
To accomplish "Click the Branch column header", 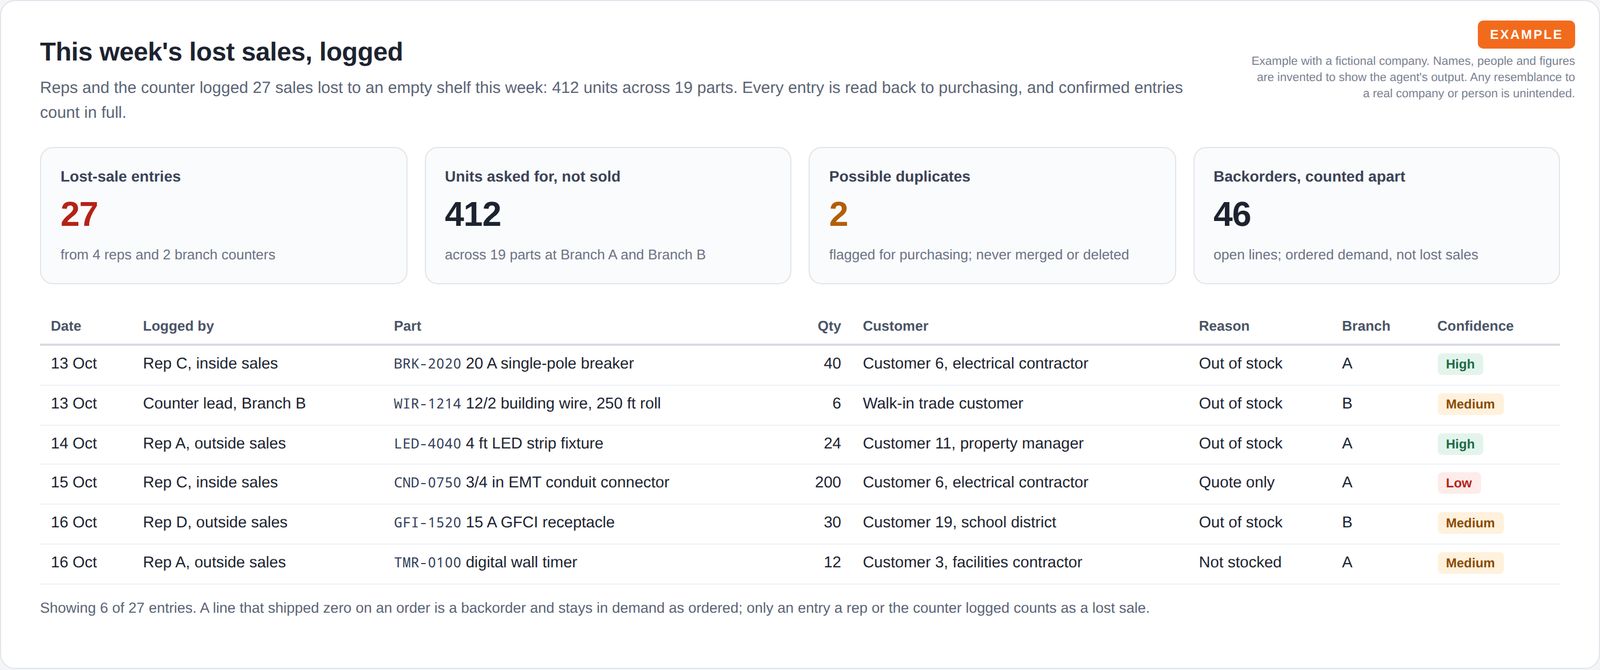I will [x=1366, y=326].
